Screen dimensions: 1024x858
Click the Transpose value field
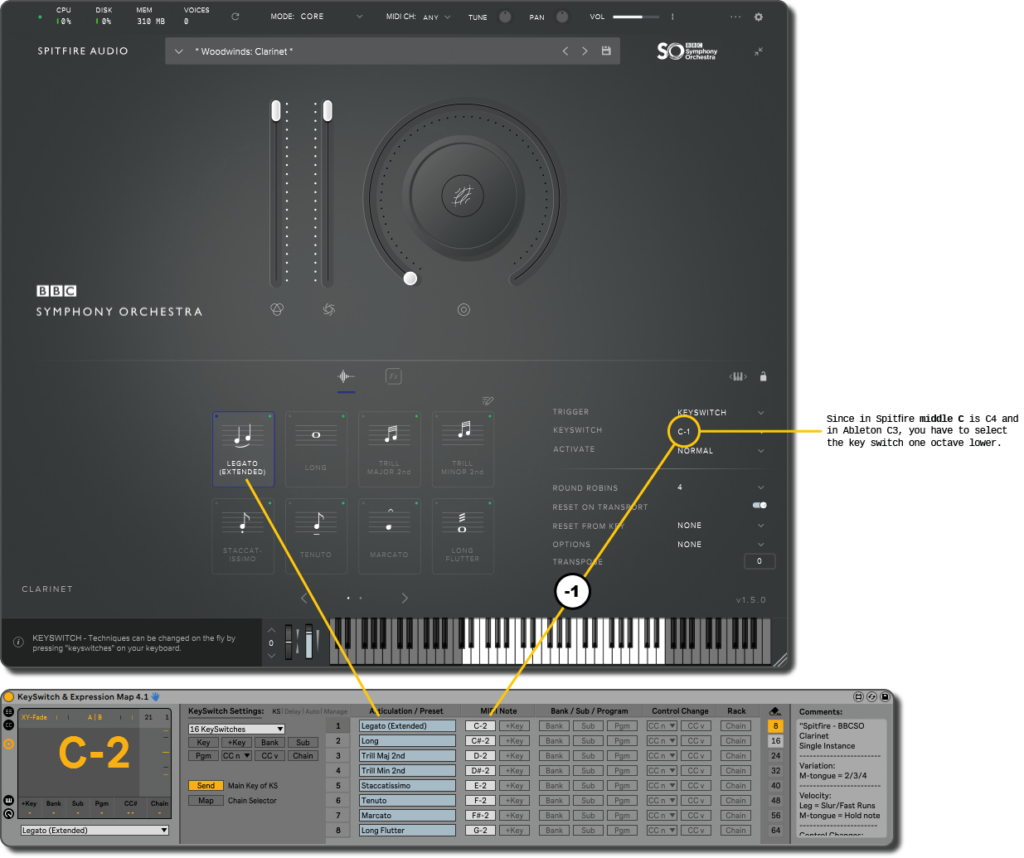click(759, 561)
